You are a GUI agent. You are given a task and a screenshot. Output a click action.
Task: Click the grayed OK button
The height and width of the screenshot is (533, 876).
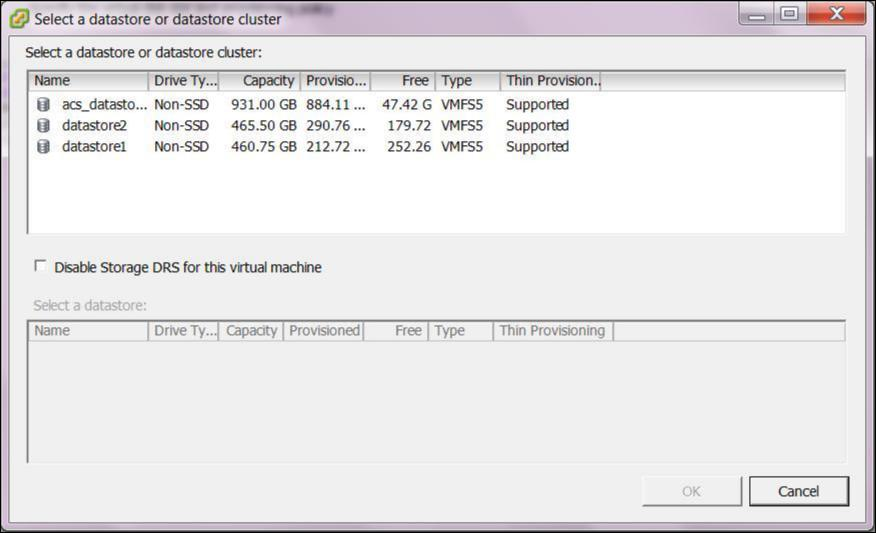tap(692, 491)
